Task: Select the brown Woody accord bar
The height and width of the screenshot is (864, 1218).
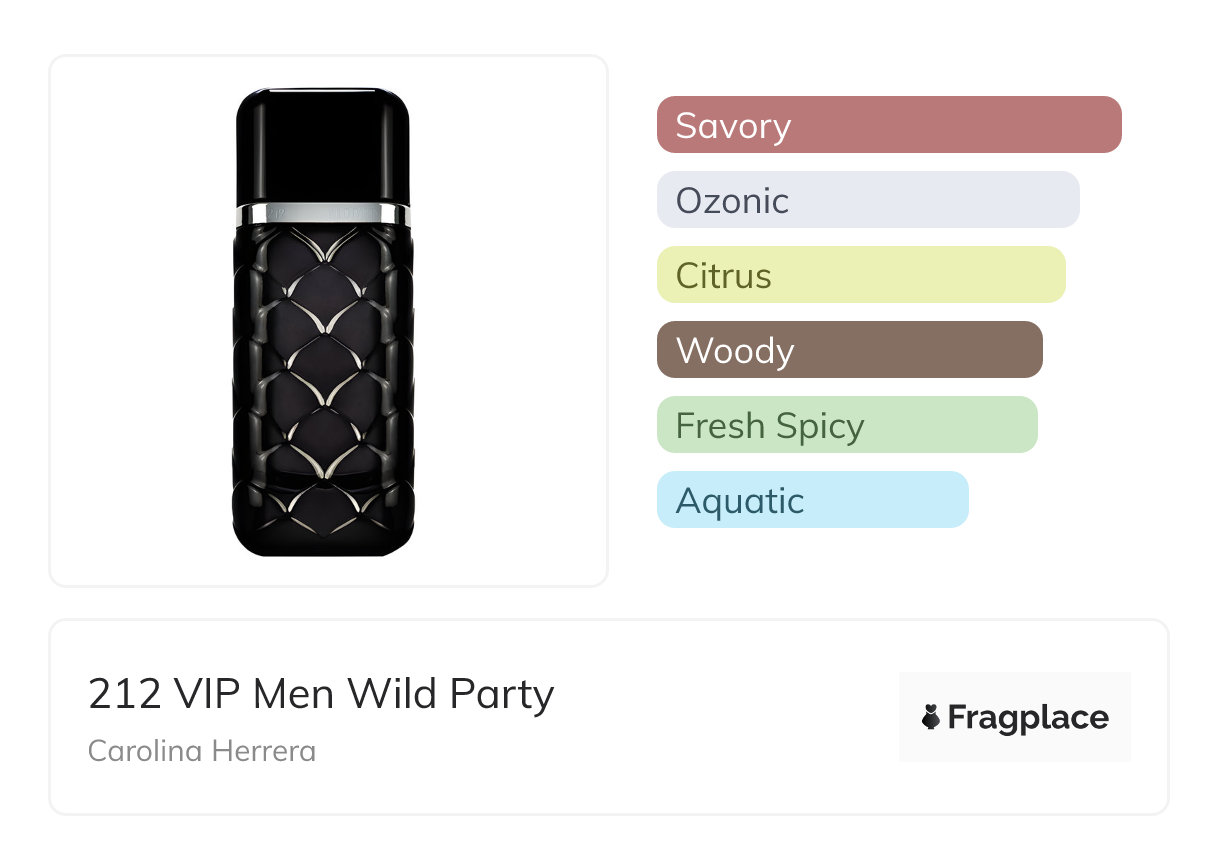Action: click(x=849, y=350)
